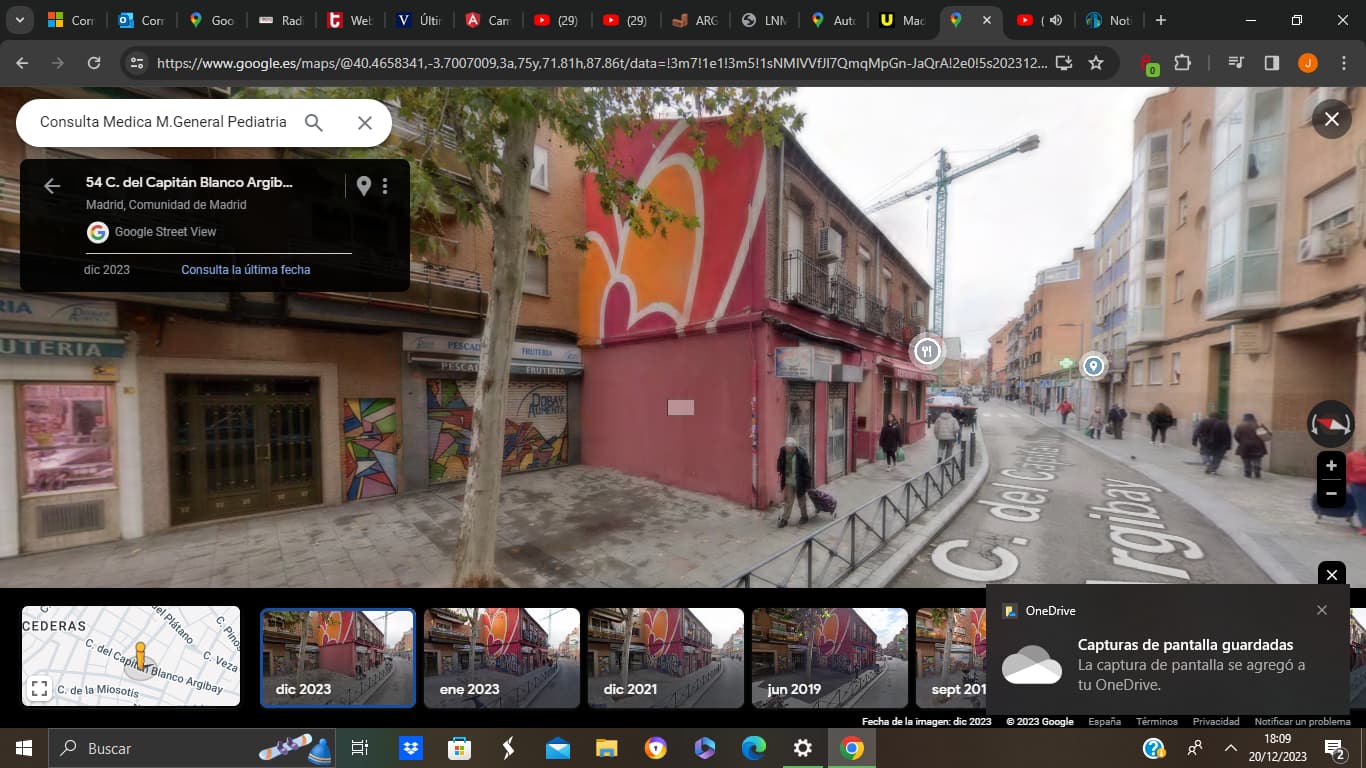Image resolution: width=1366 pixels, height=768 pixels.
Task: Select the ene 2023 historical imagery thumbnail
Action: (x=502, y=657)
